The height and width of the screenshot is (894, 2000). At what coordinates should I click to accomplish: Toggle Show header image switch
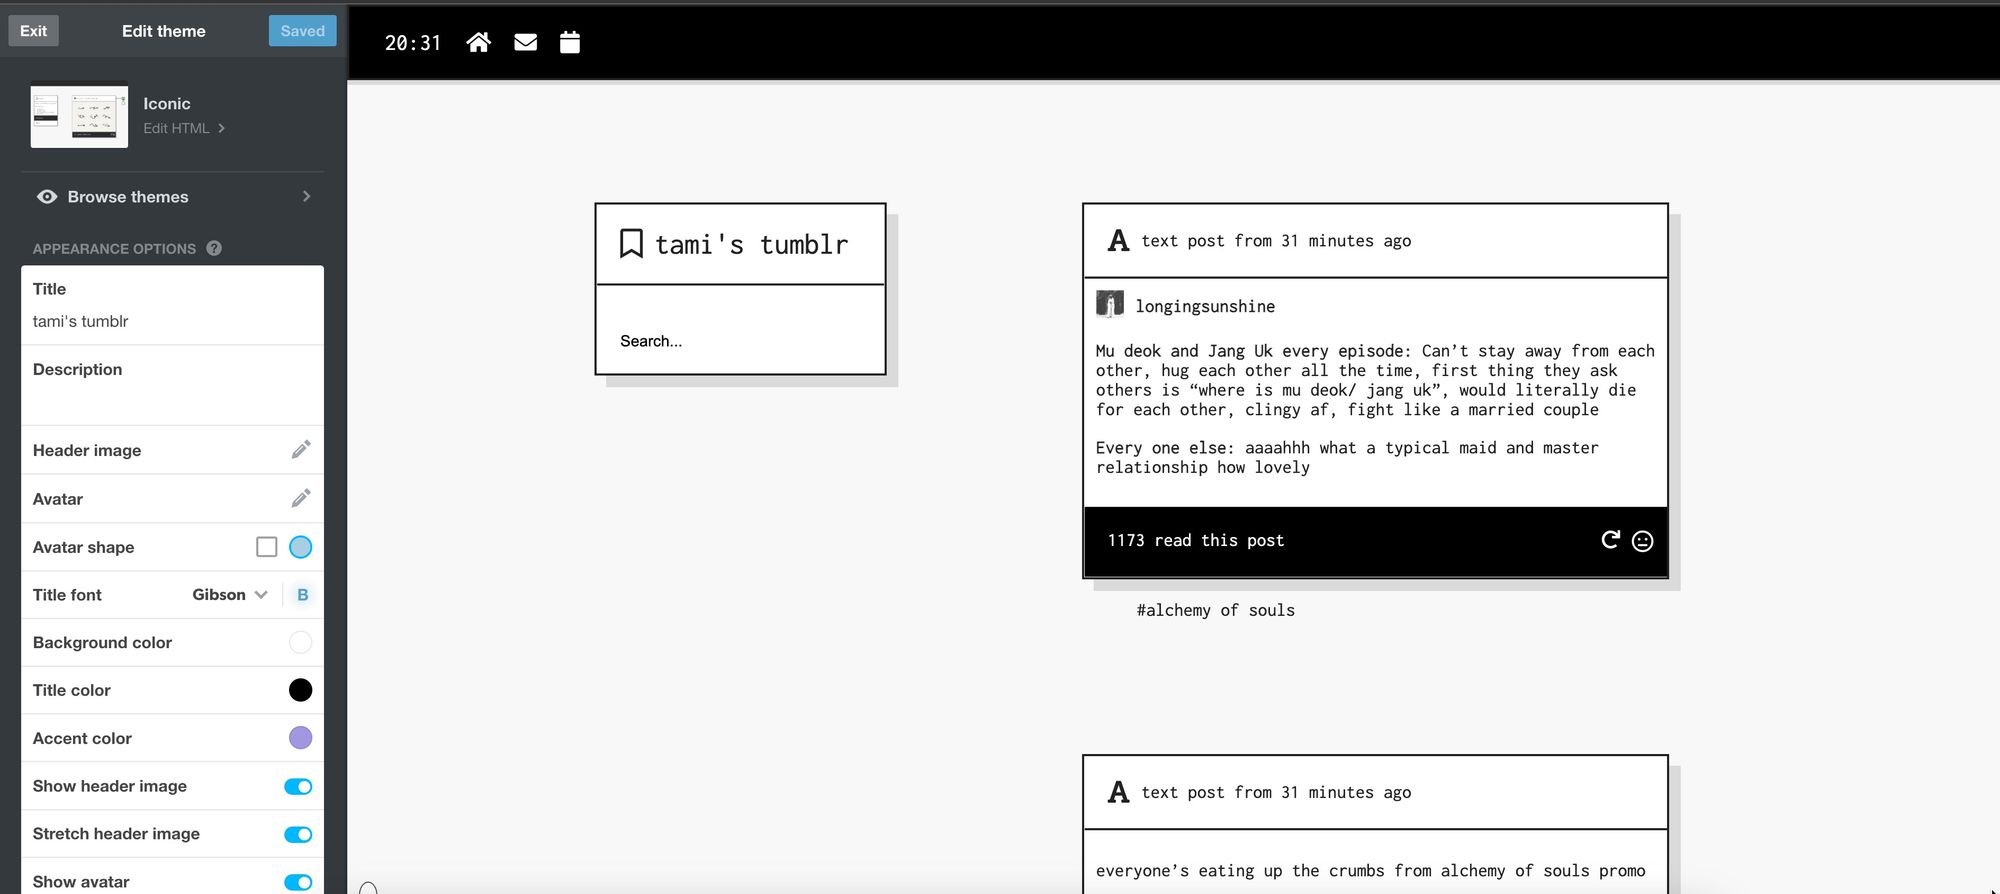tap(298, 786)
